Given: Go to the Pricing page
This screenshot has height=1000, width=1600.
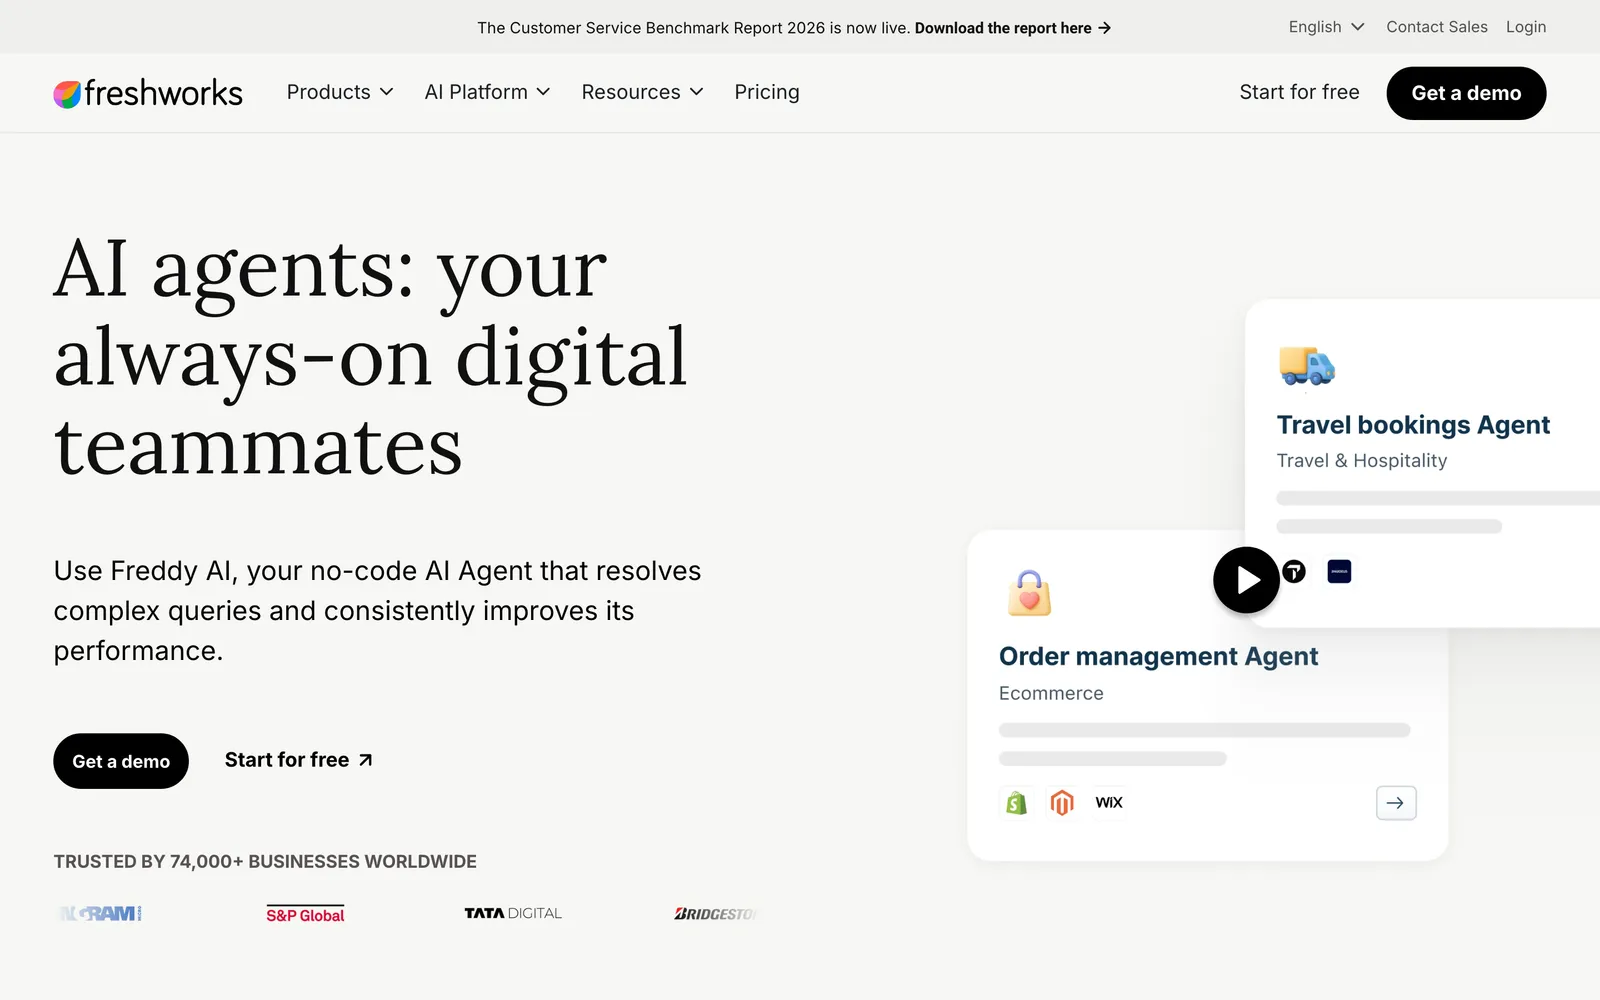Looking at the screenshot, I should (767, 92).
